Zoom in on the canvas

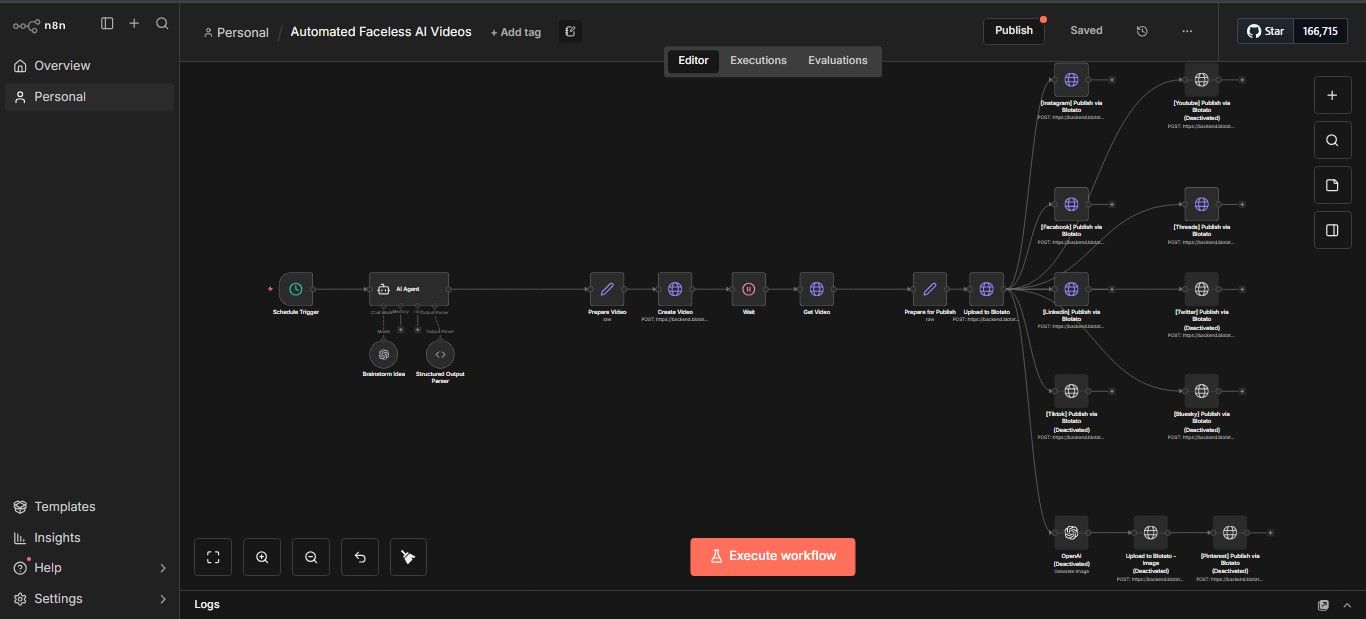(x=262, y=557)
